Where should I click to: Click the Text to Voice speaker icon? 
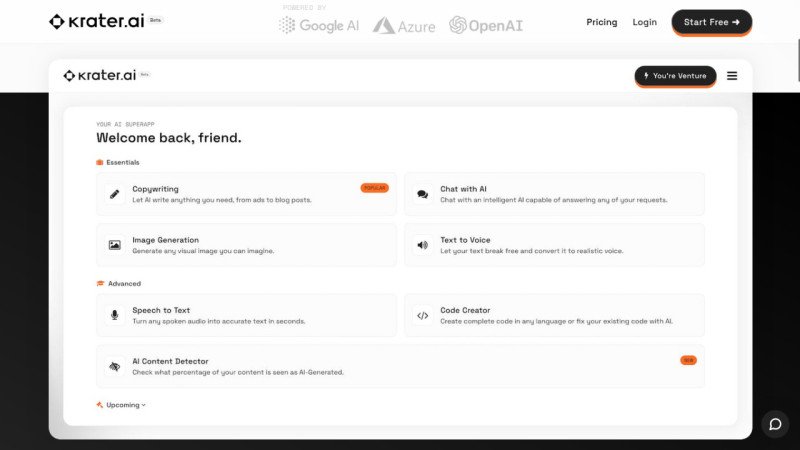(423, 245)
